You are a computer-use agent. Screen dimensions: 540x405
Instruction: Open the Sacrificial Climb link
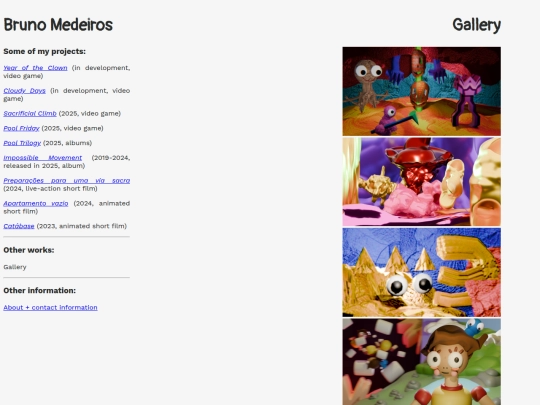point(30,113)
